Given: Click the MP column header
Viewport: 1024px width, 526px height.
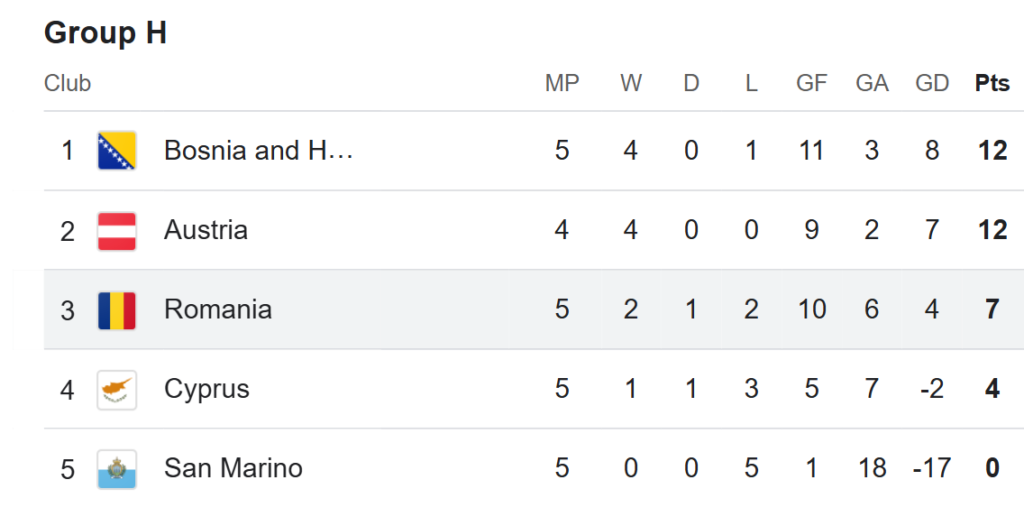Looking at the screenshot, I should [x=562, y=83].
